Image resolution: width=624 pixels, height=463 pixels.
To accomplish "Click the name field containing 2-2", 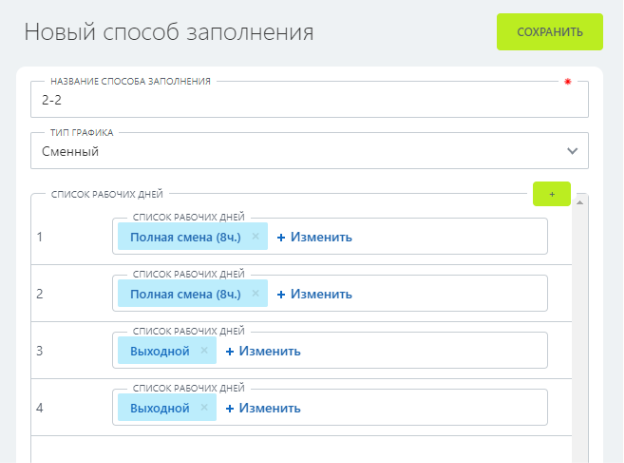I will [x=300, y=101].
